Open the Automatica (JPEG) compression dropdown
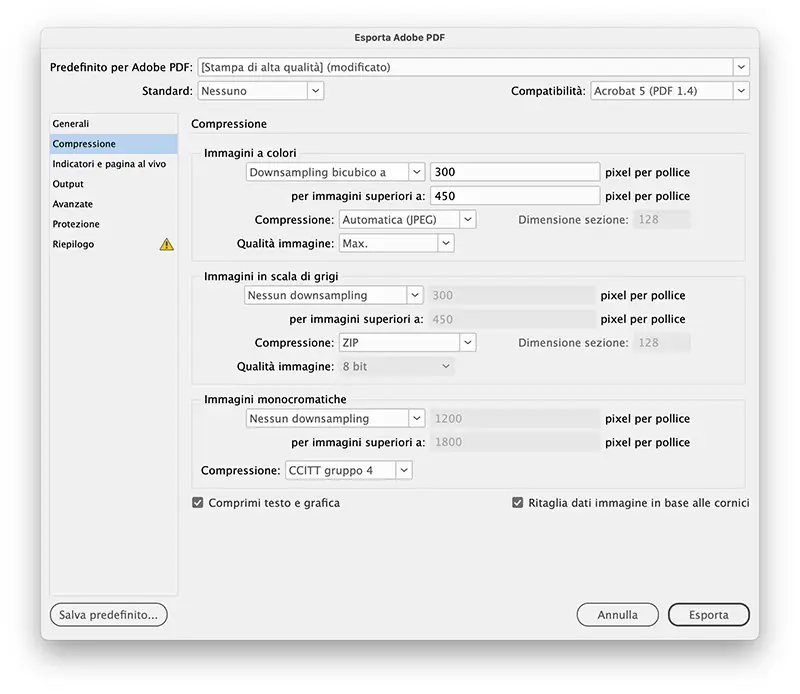Viewport: 800px width, 694px height. pos(407,219)
